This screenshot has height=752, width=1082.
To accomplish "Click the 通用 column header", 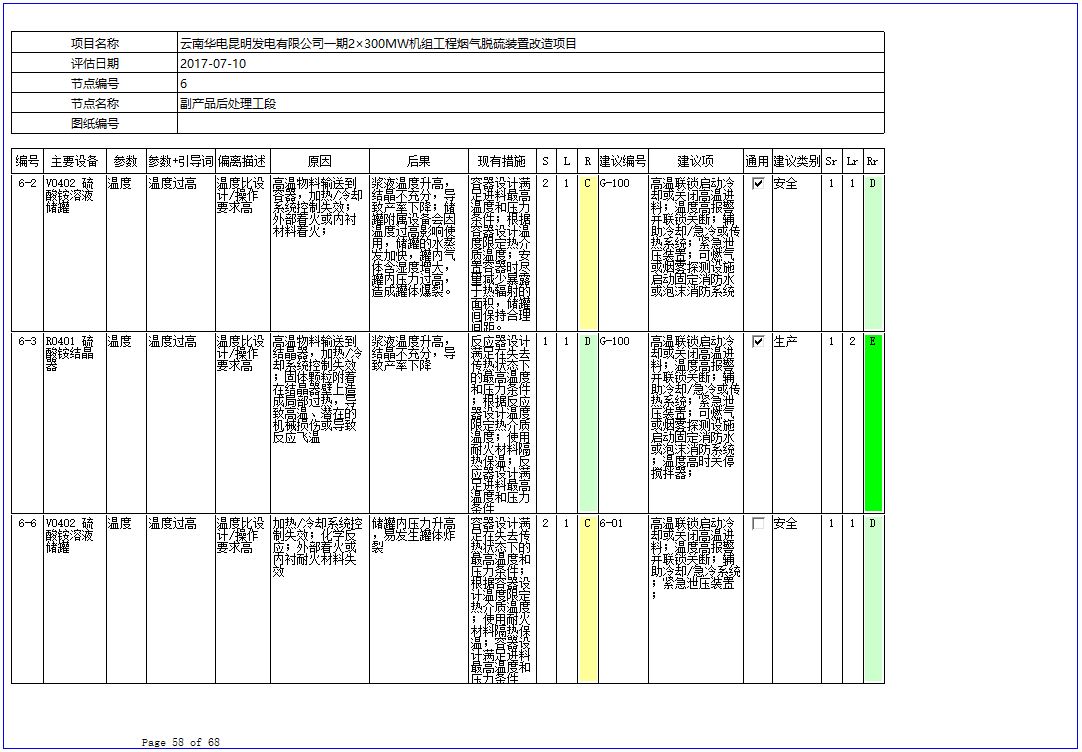I will 757,161.
